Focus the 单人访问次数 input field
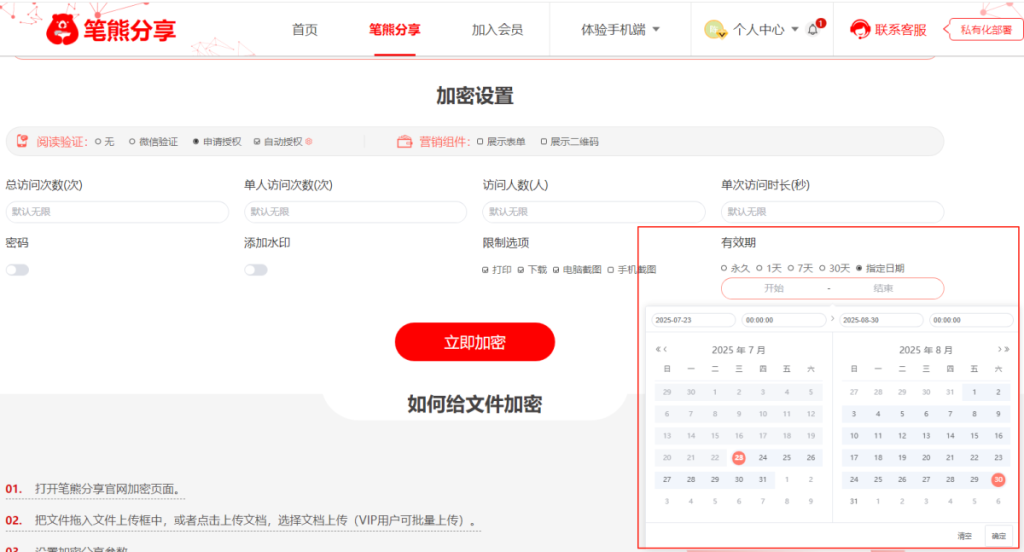This screenshot has width=1024, height=552. (356, 212)
